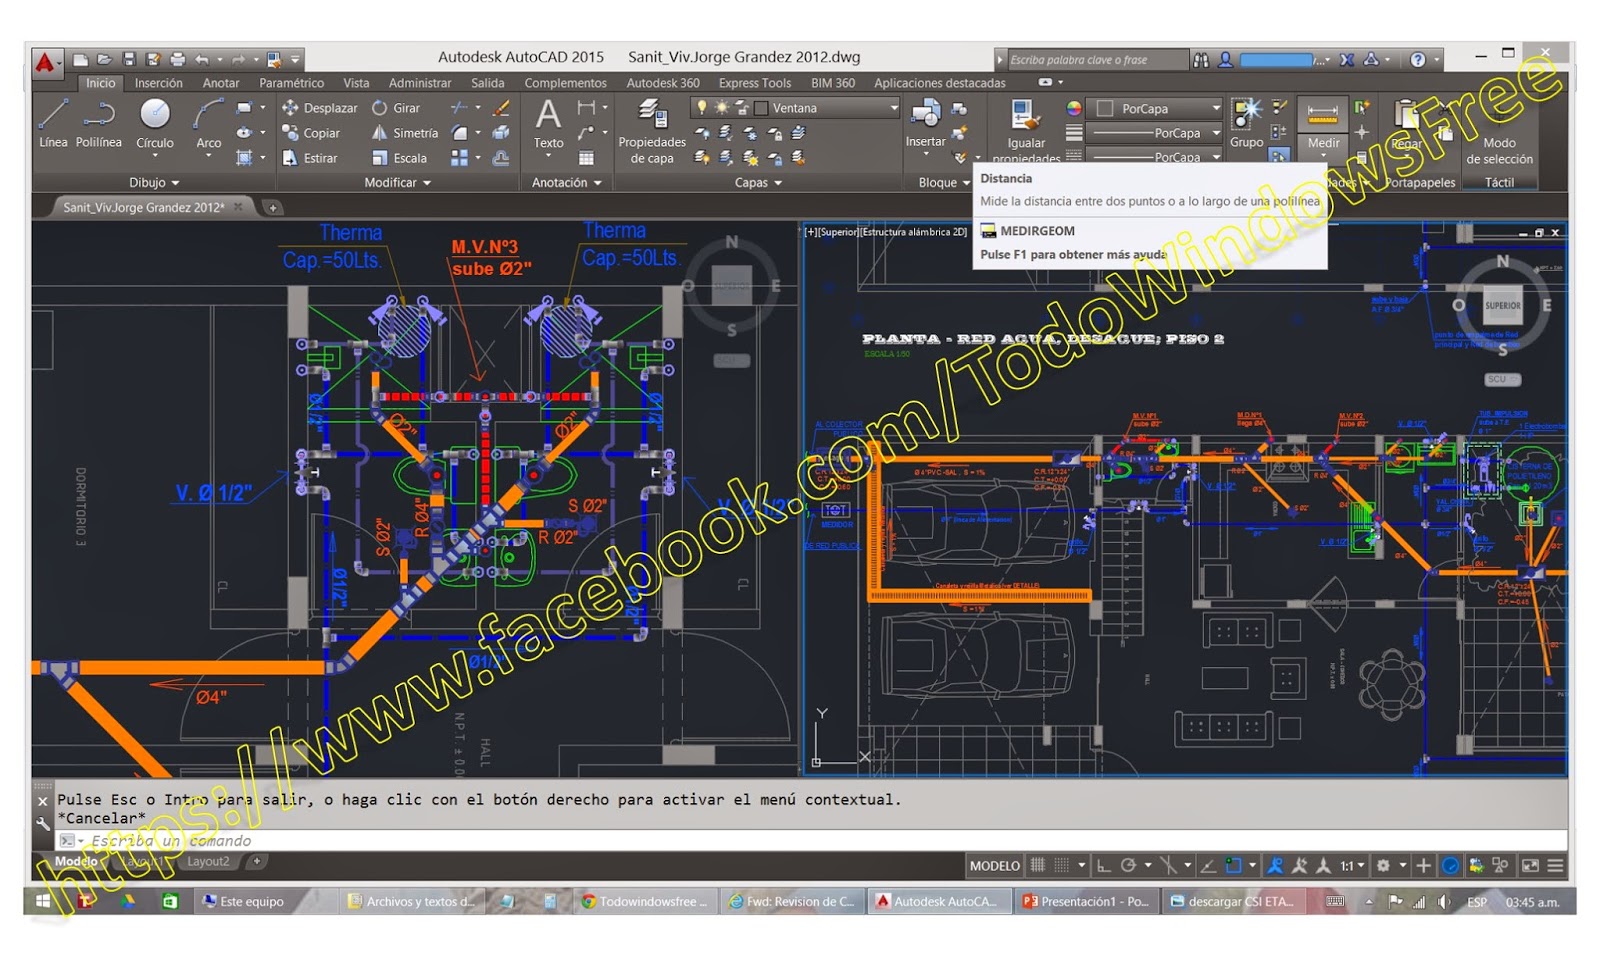
Task: Open the Vista ribbon tab
Action: [x=356, y=83]
